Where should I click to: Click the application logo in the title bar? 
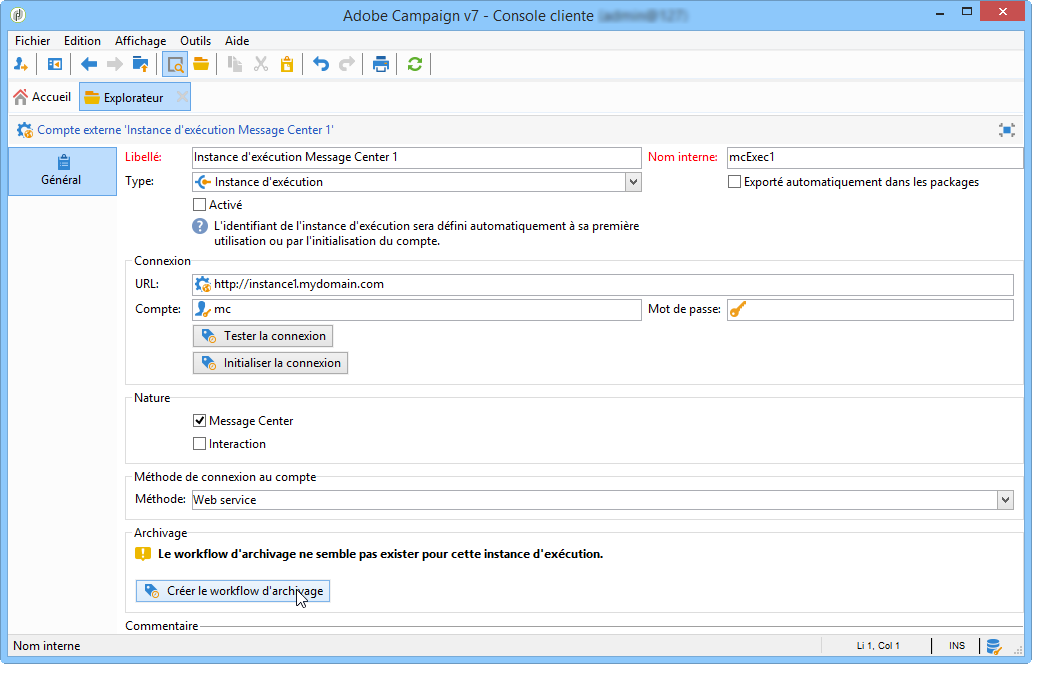[18, 15]
